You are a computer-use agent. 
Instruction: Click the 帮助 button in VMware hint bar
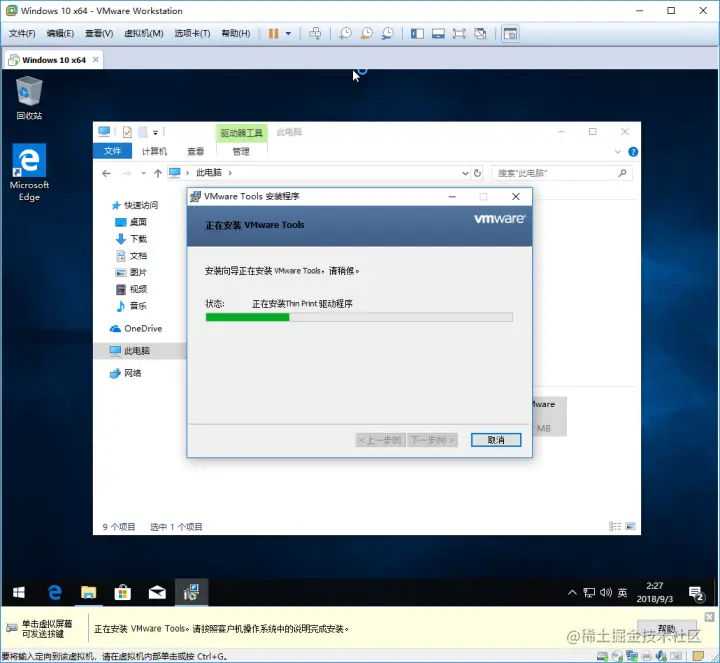tap(666, 629)
